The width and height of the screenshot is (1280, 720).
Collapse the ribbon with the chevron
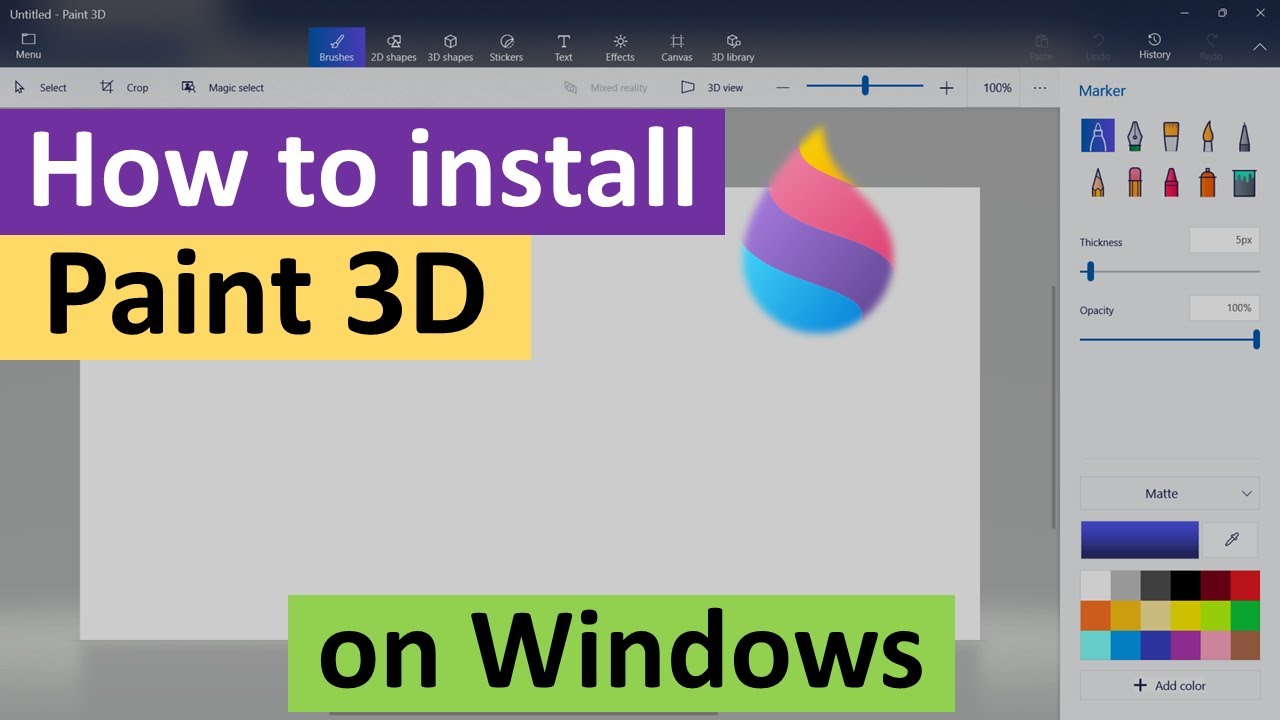1259,46
